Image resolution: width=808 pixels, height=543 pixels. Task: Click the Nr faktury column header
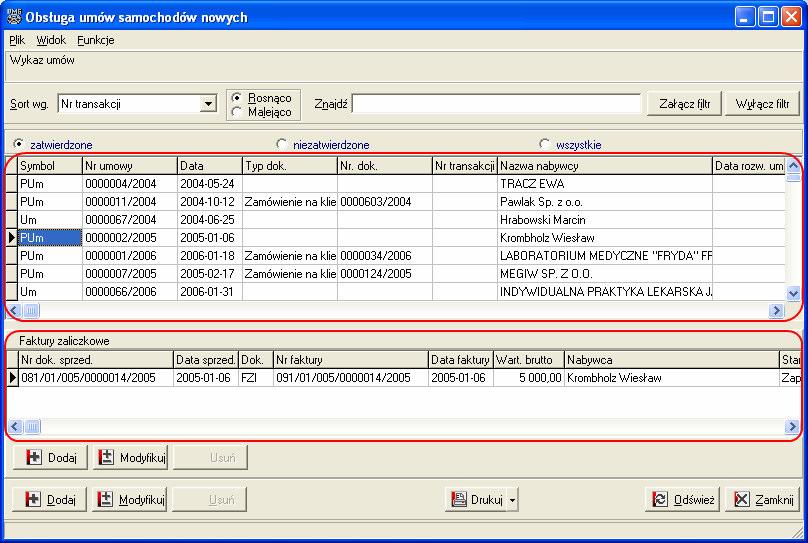[350, 360]
